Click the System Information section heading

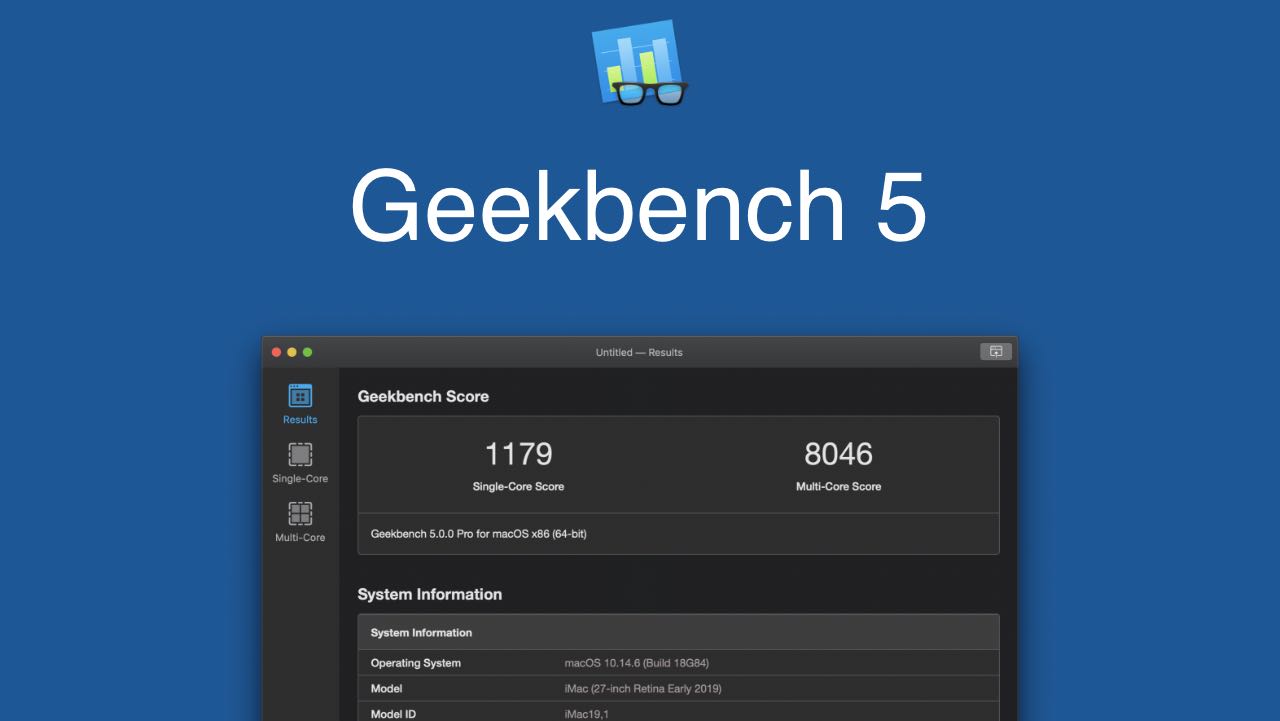coord(430,594)
